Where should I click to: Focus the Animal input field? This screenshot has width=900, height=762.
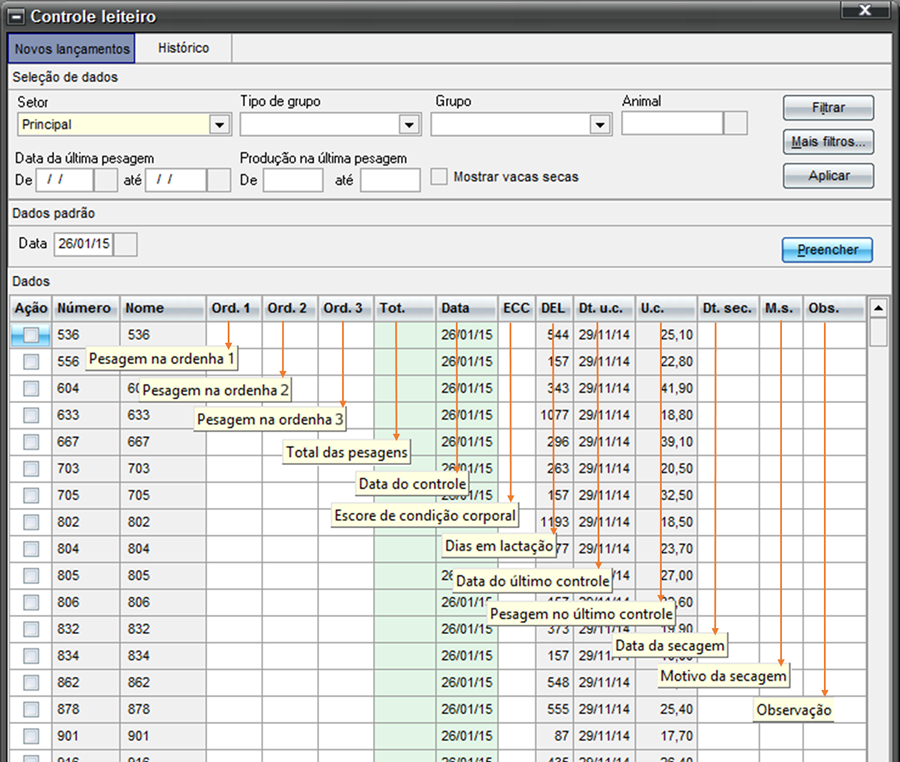click(672, 123)
